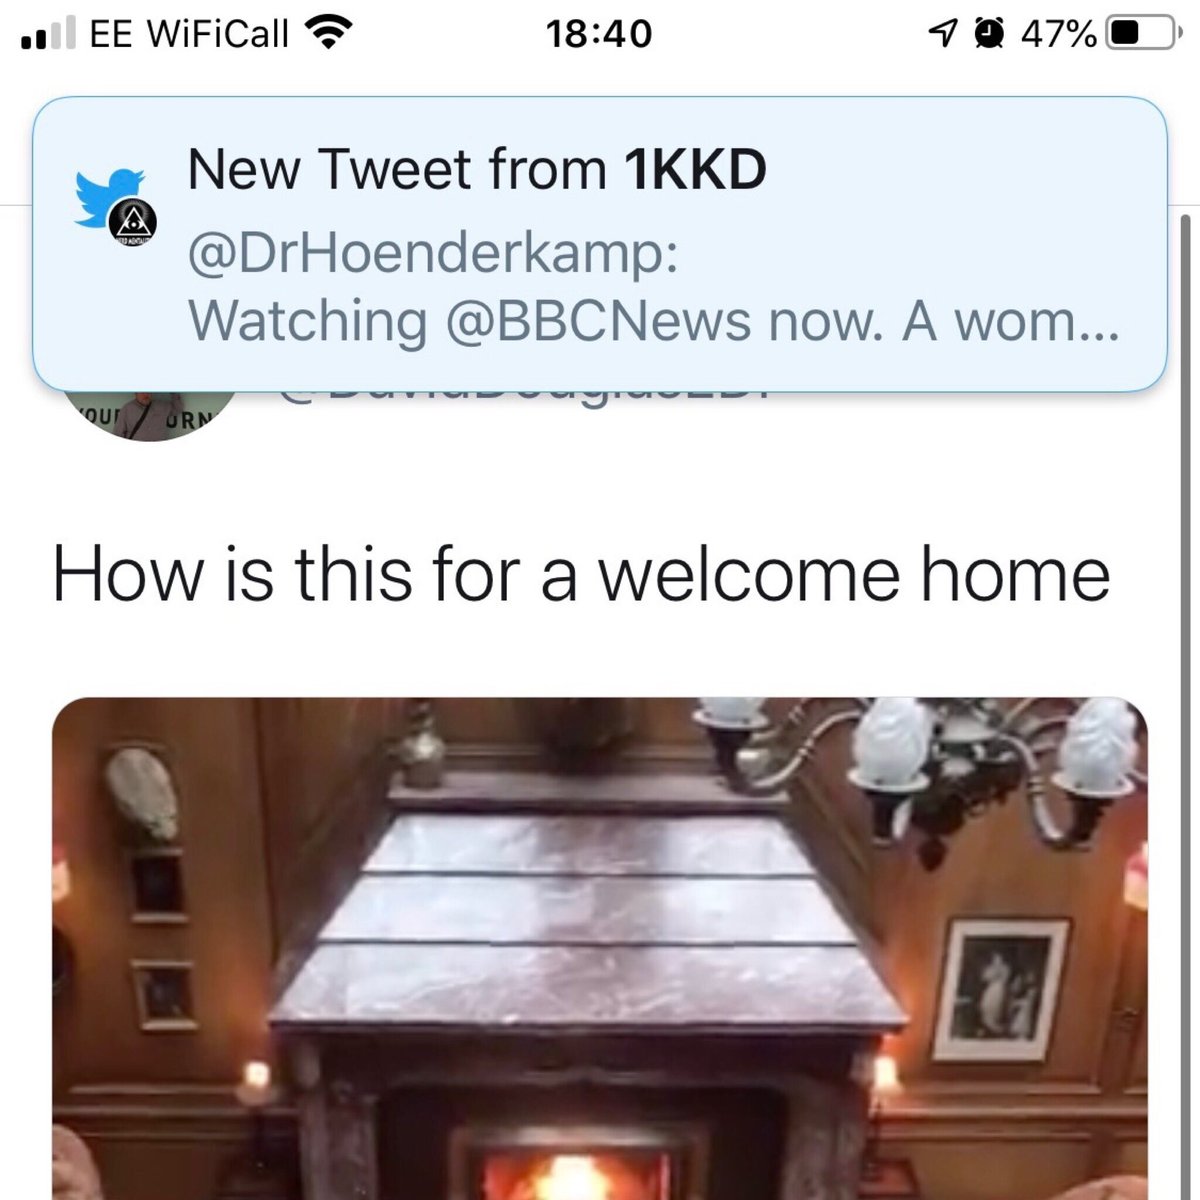
Task: Tap the framed picture in the video
Action: 1001,990
